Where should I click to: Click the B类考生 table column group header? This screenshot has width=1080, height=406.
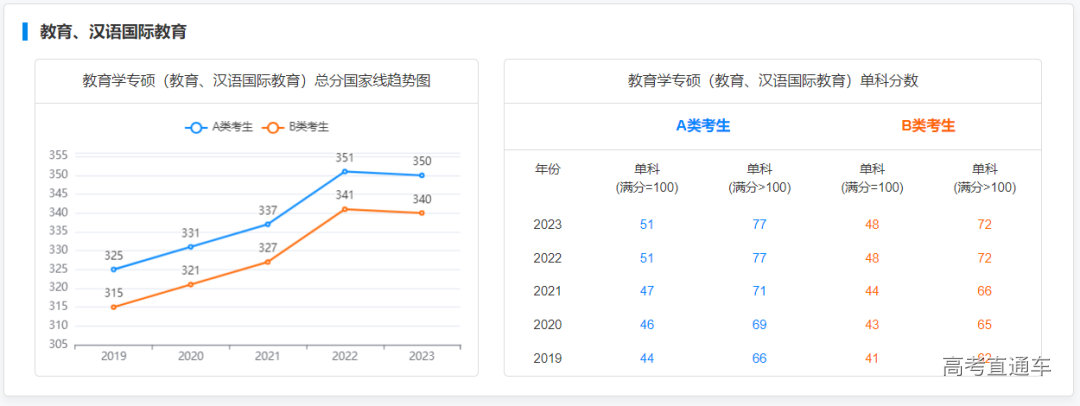[928, 126]
